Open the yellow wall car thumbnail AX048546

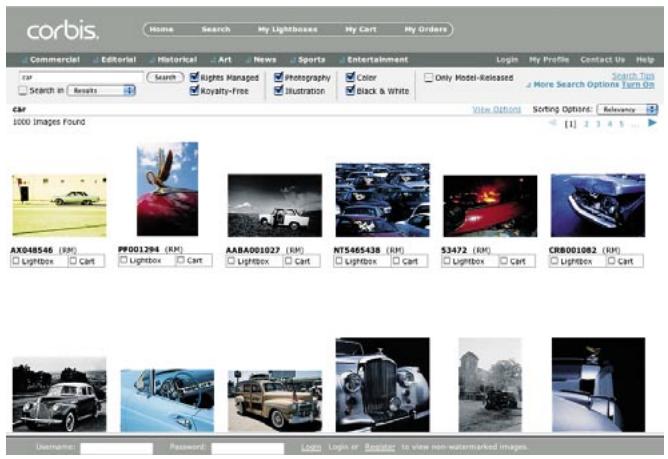coord(58,205)
